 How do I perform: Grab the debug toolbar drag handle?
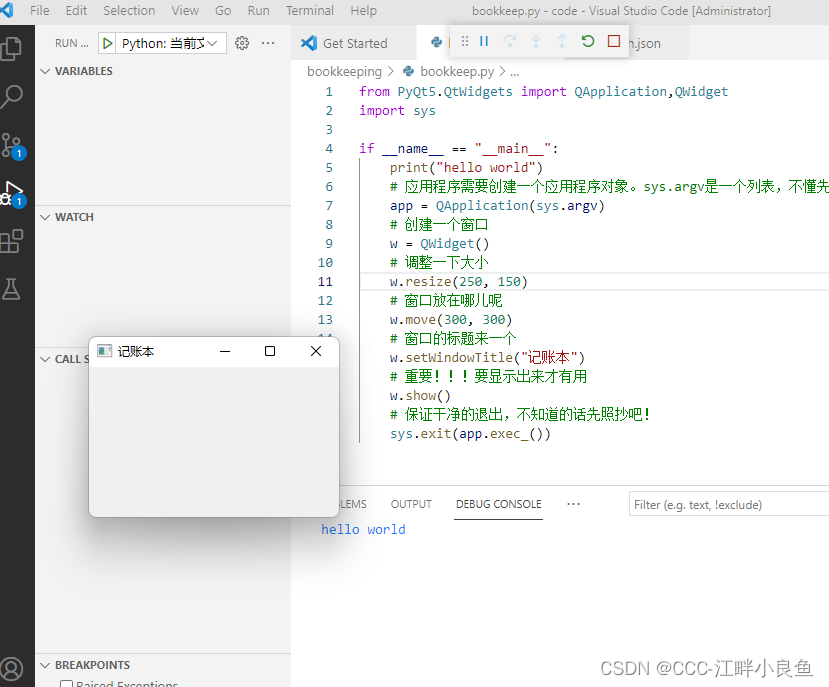tap(465, 41)
